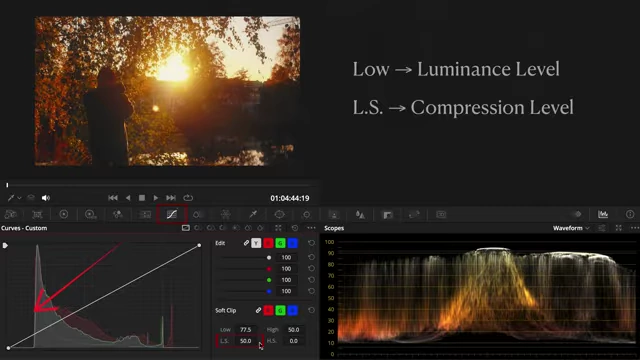640x360 pixels.
Task: Open the Color Warper palette
Action: tap(198, 214)
